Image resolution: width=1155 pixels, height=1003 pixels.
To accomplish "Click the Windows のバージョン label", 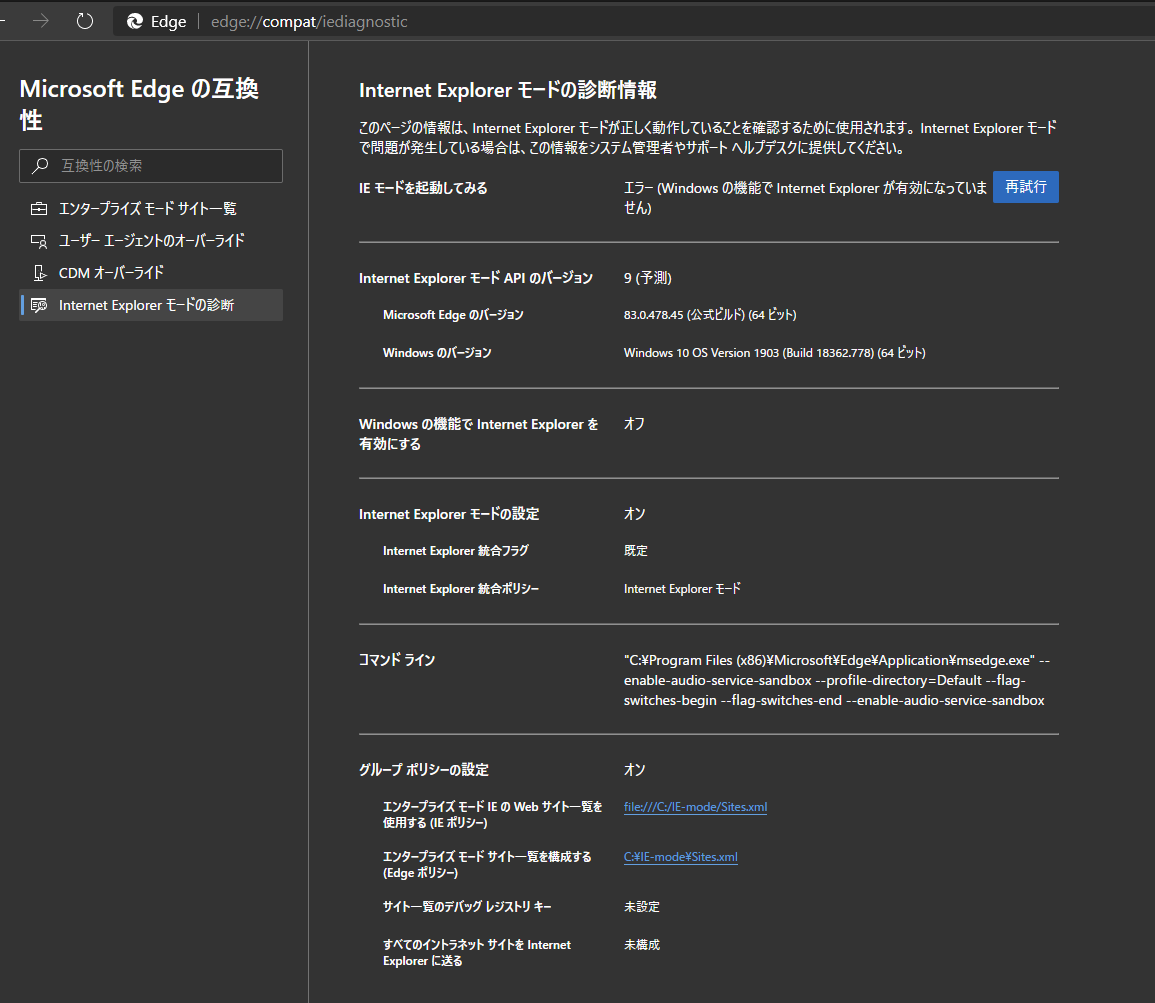I will [x=437, y=353].
